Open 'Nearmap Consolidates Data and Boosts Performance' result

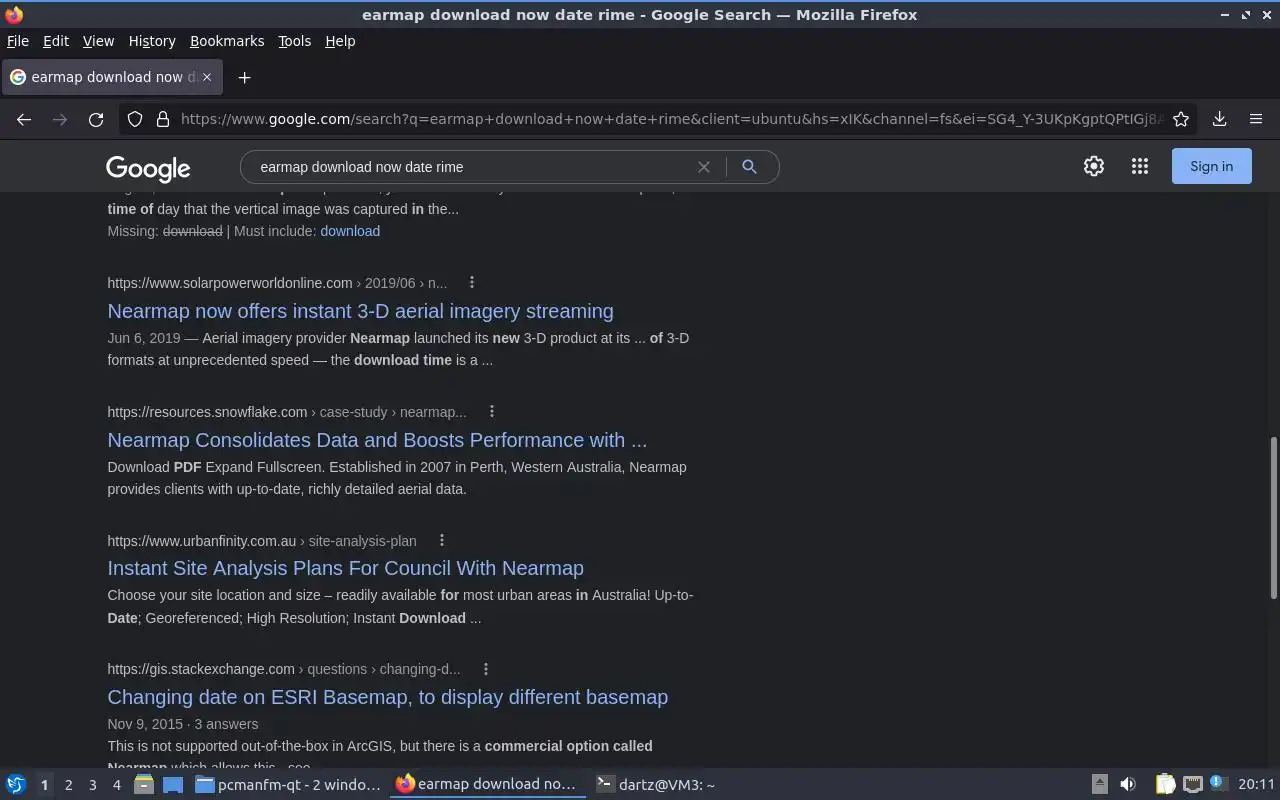pos(377,440)
